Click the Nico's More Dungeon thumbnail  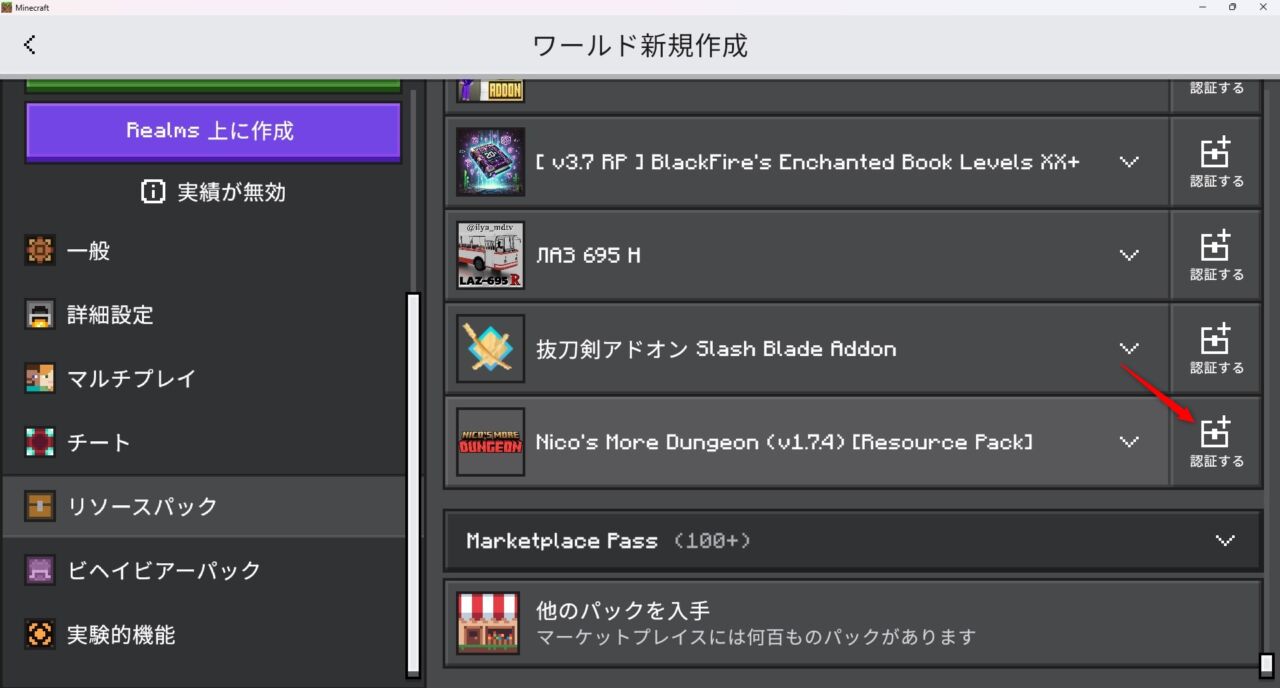(x=490, y=442)
